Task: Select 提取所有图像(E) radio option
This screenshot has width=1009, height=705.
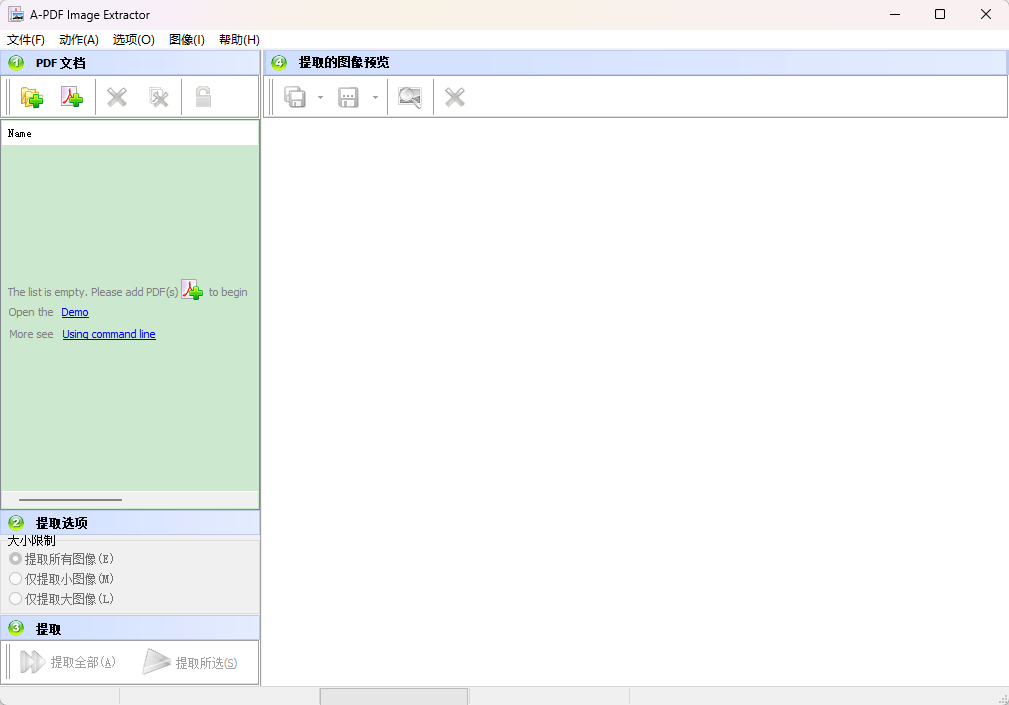Action: pyautogui.click(x=61, y=559)
